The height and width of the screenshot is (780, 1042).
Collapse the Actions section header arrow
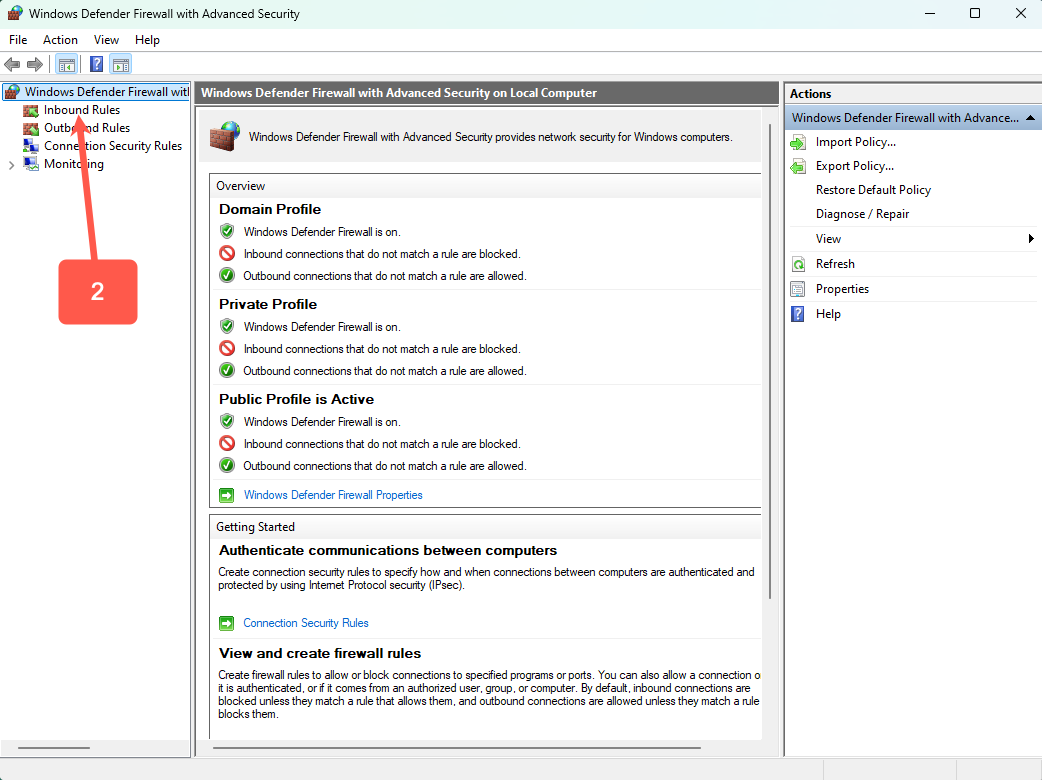(1030, 118)
